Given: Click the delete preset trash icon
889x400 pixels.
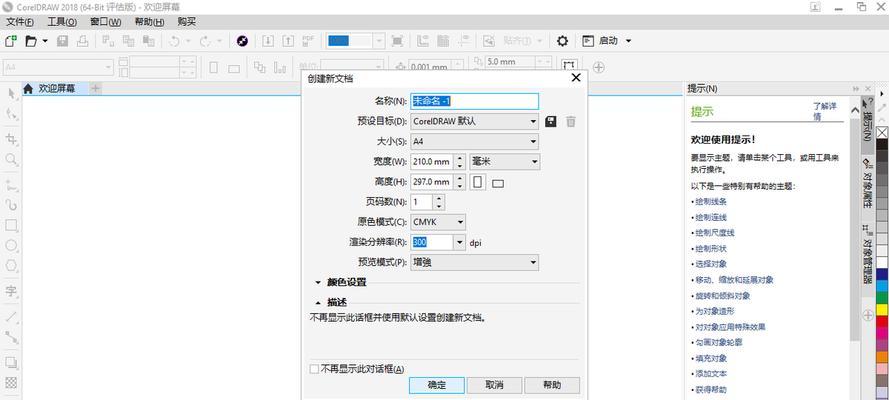Looking at the screenshot, I should click(x=571, y=121).
